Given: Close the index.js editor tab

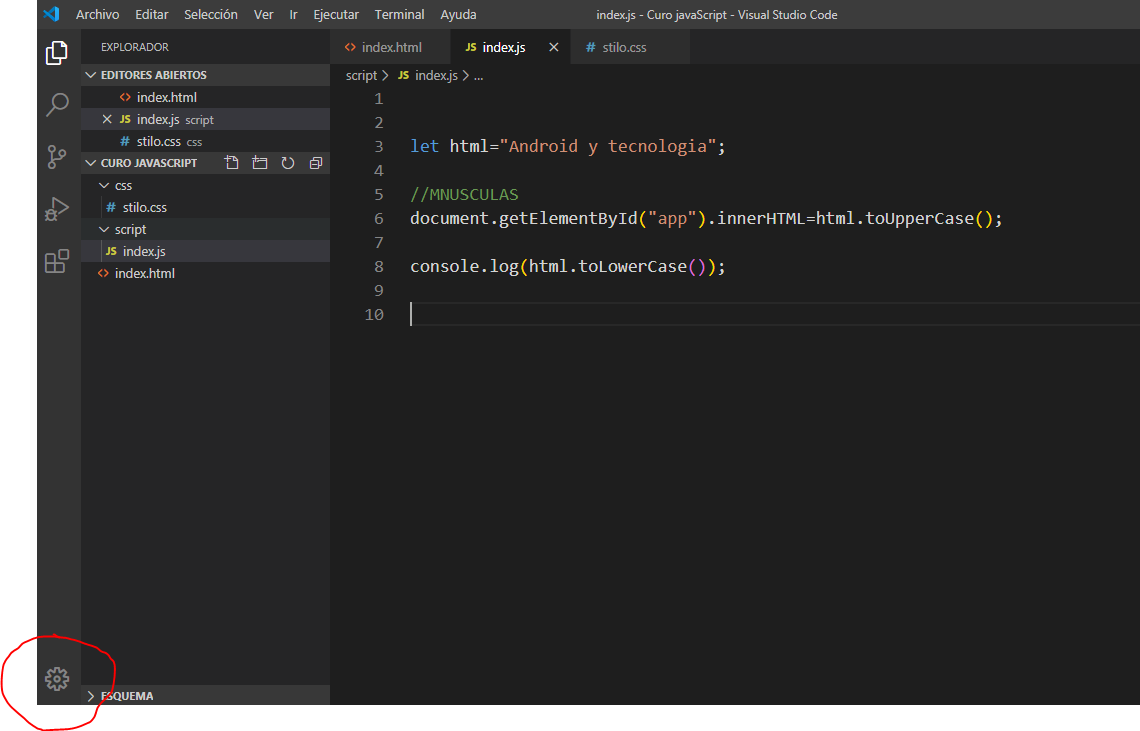Looking at the screenshot, I should (x=554, y=47).
